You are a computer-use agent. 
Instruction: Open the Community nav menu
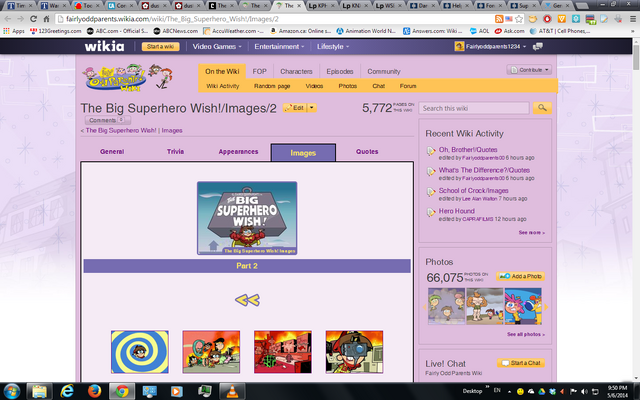pos(384,71)
